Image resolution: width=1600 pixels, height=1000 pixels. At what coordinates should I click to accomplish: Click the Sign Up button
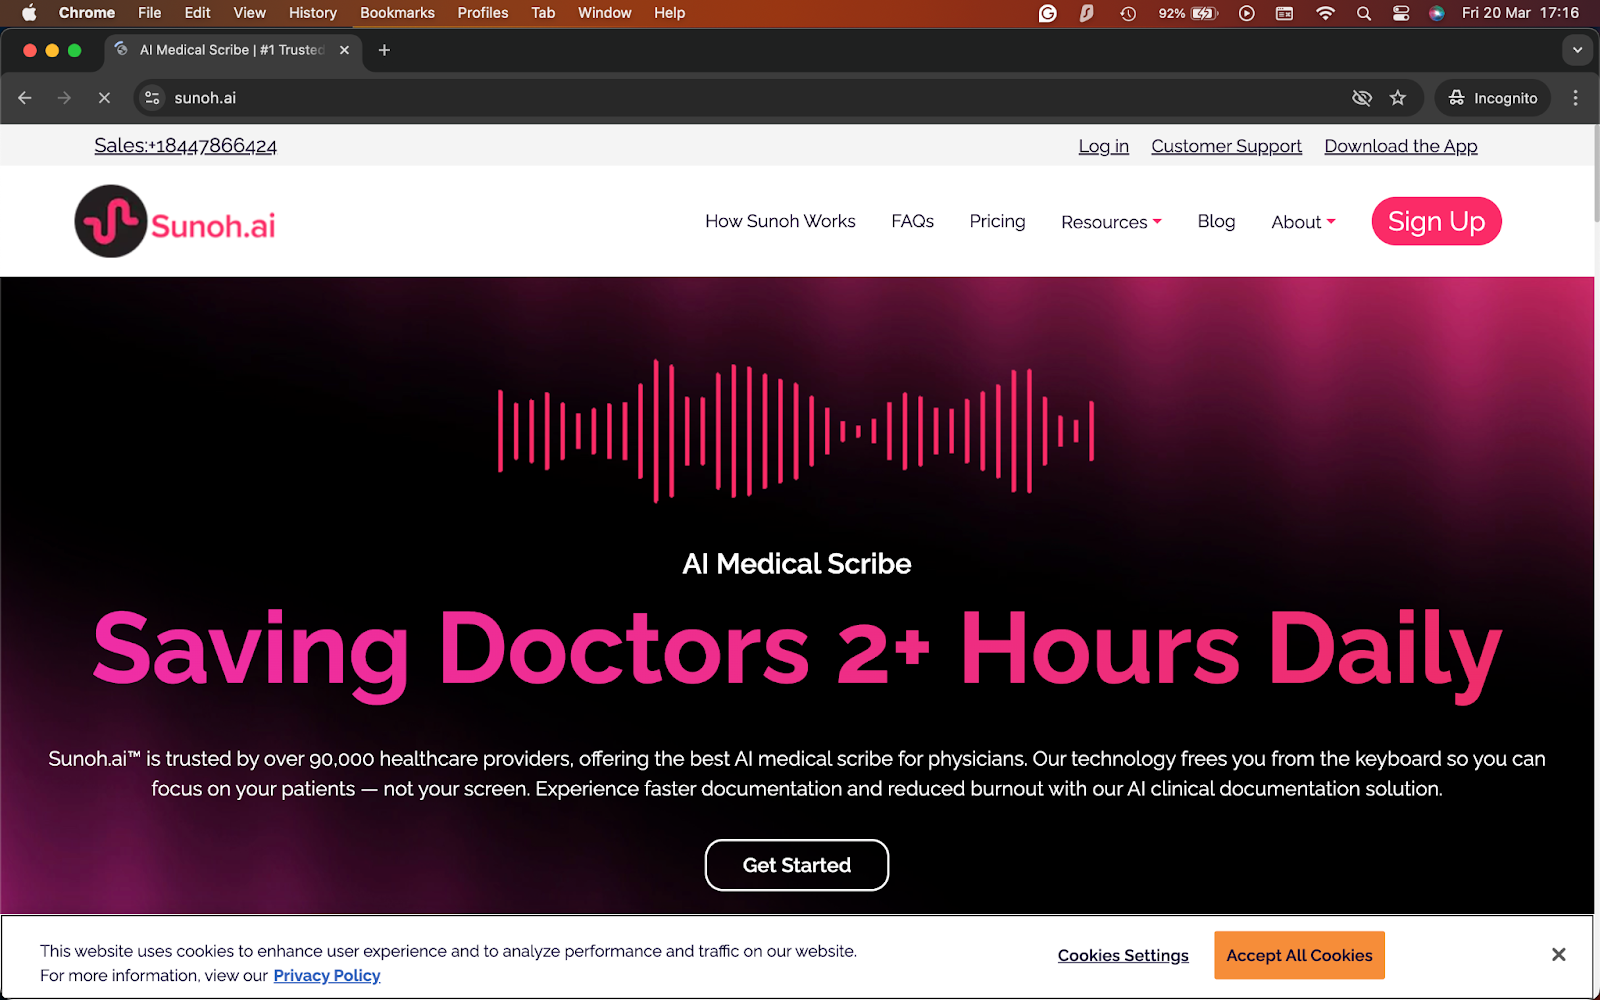pos(1436,221)
